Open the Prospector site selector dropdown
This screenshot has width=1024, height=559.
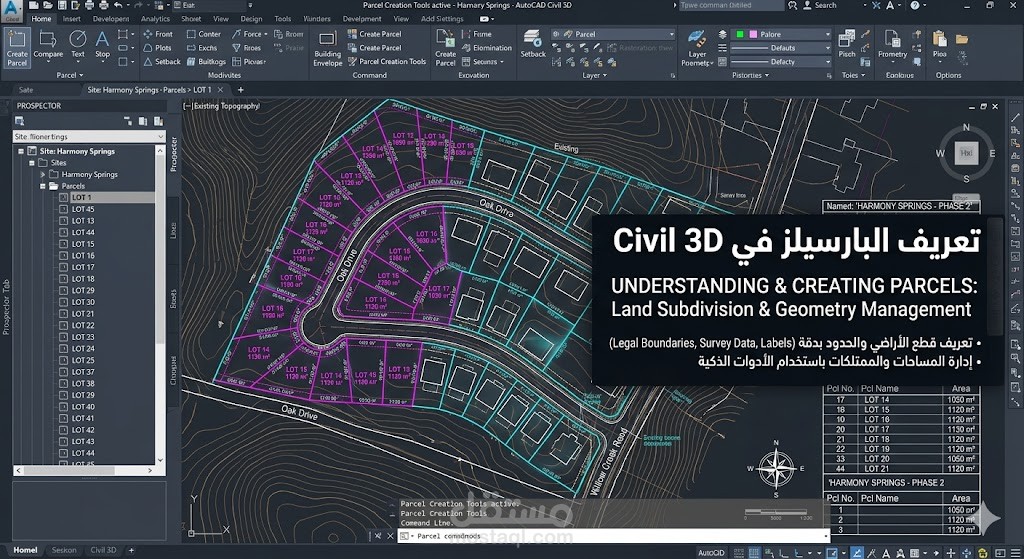click(x=89, y=136)
